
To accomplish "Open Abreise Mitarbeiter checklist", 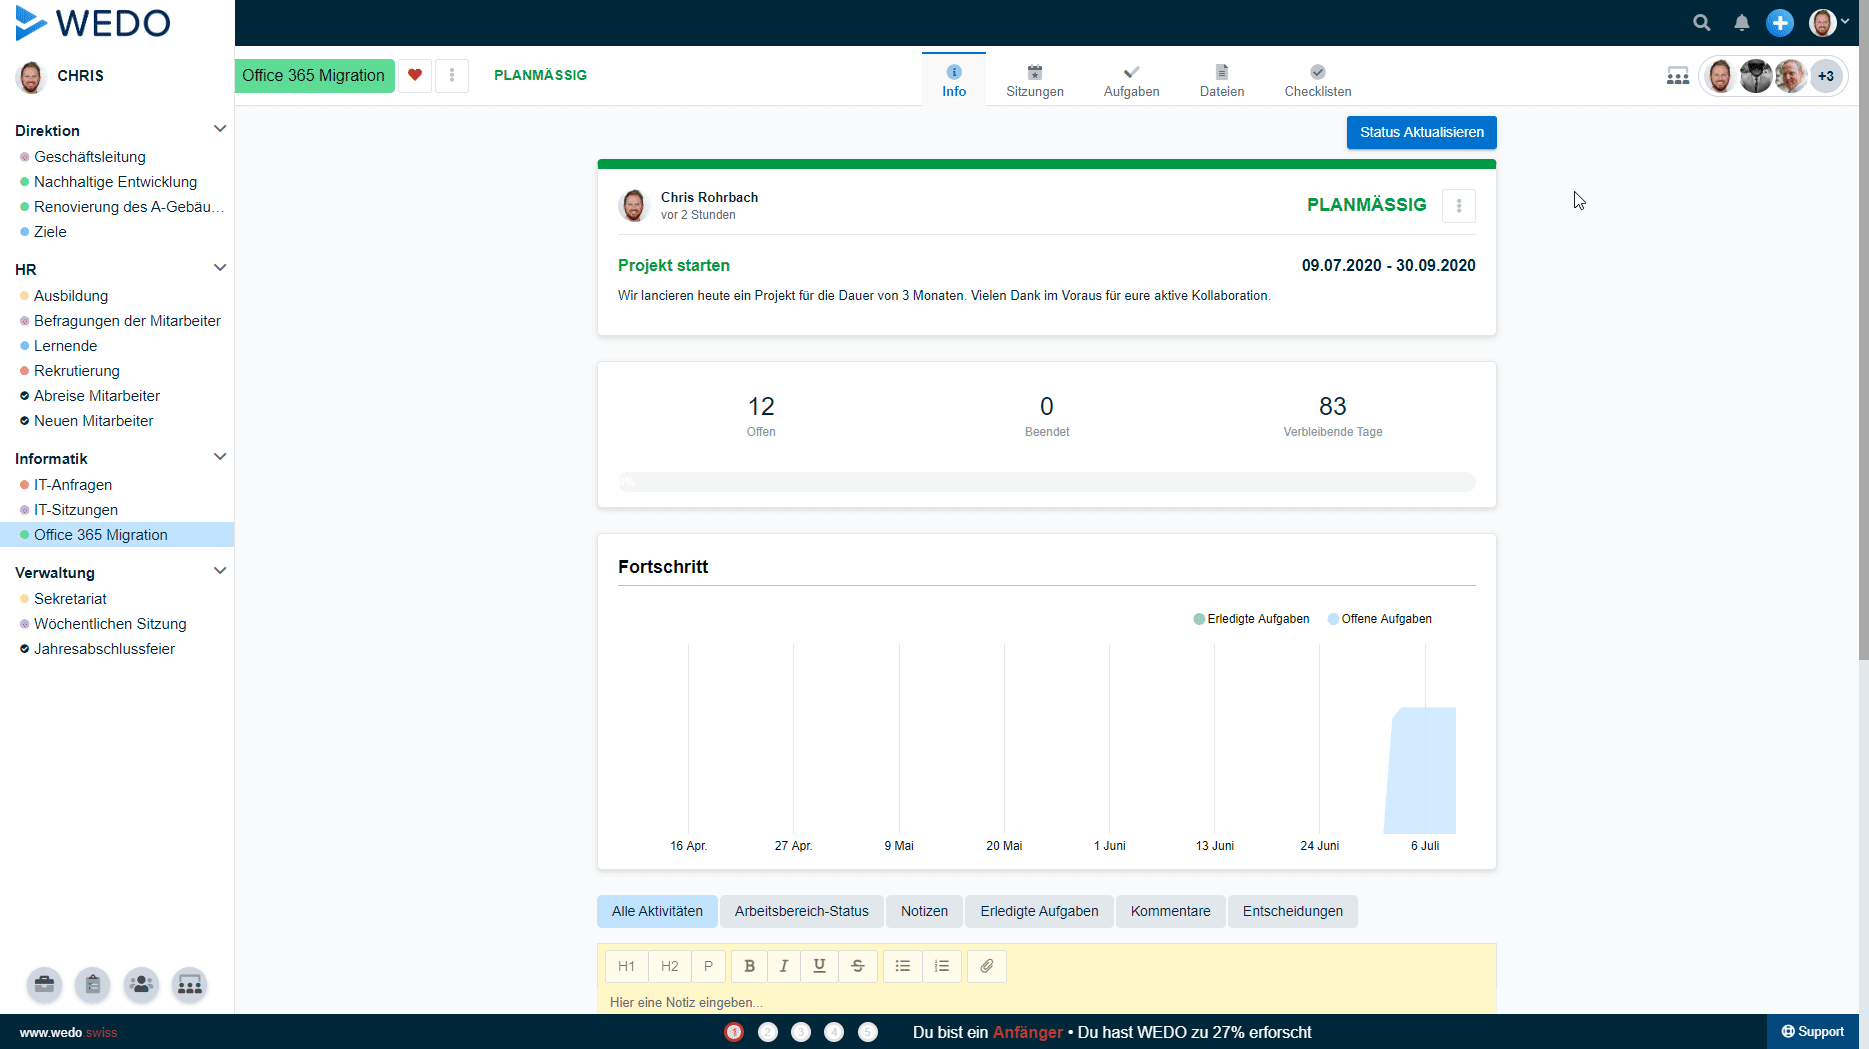I will coord(97,396).
